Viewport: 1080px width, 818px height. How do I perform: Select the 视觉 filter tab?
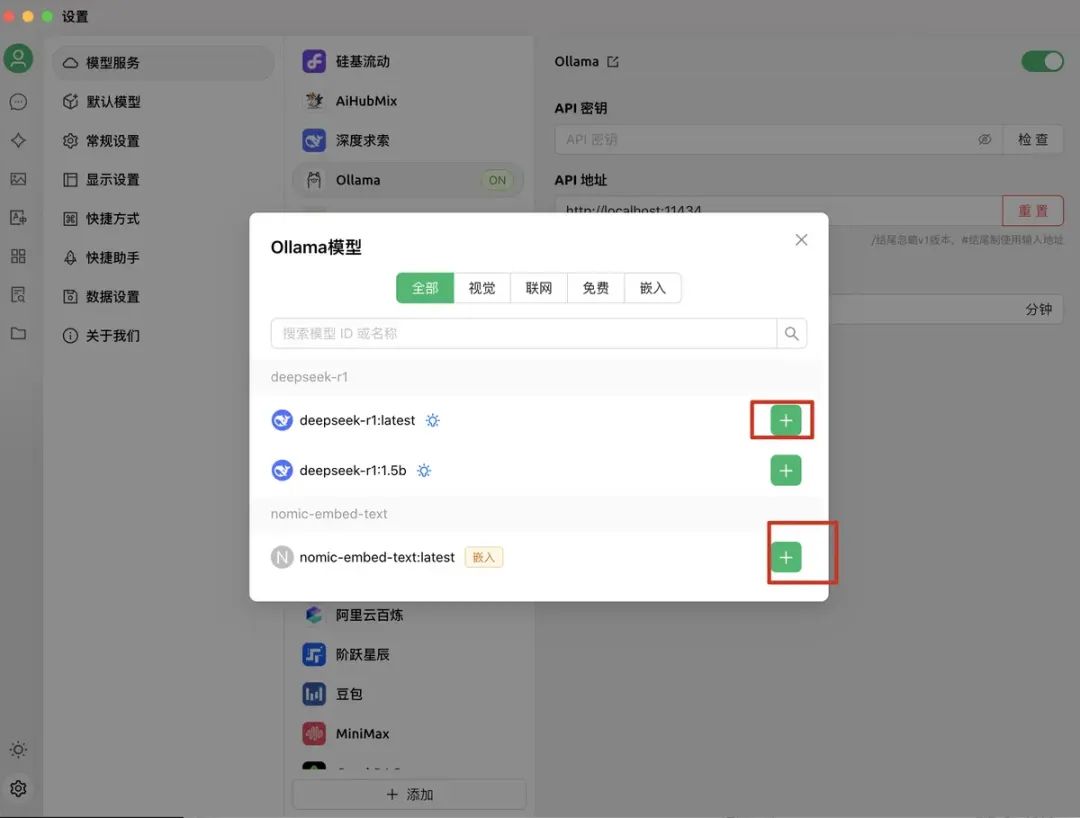pyautogui.click(x=481, y=288)
